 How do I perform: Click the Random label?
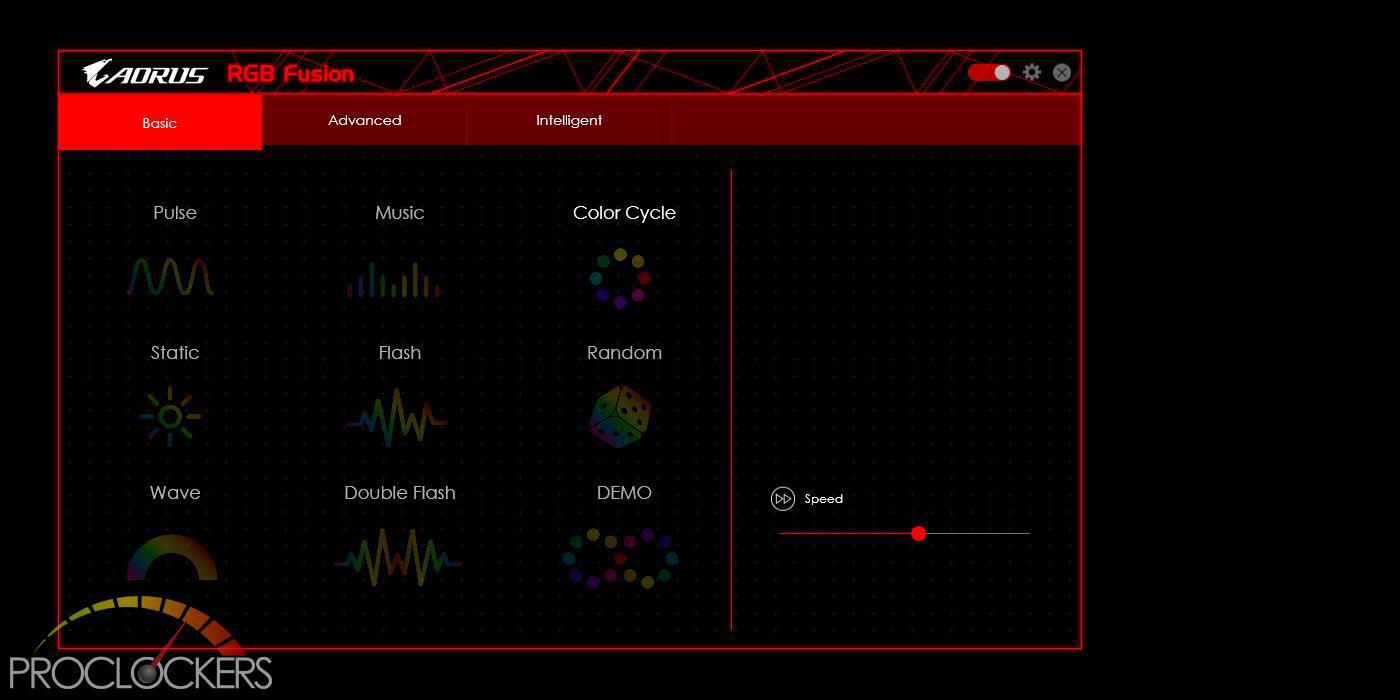pos(624,353)
